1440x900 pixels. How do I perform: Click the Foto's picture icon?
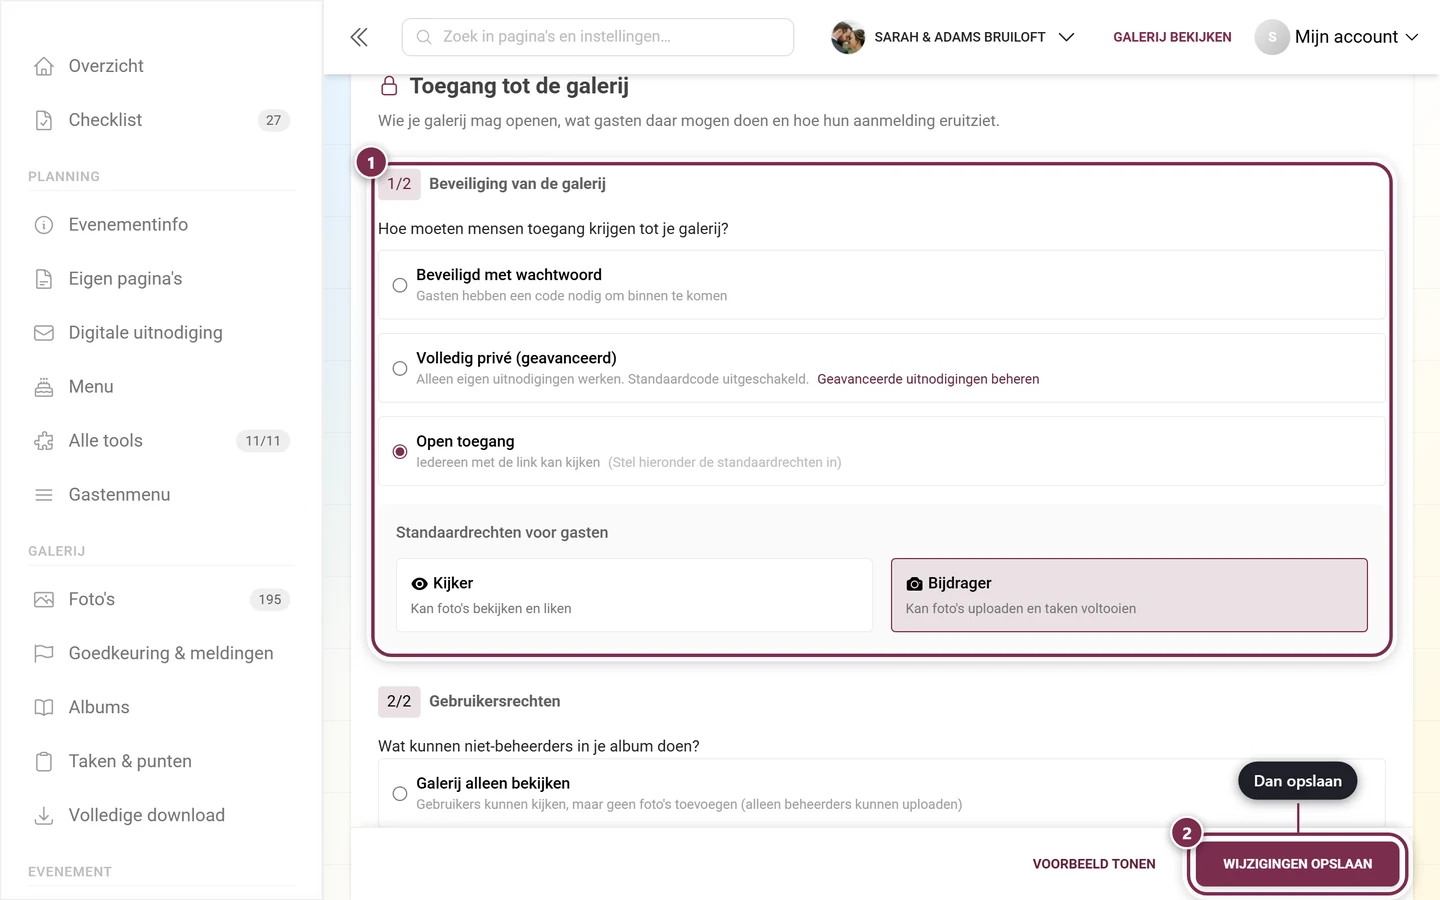pos(44,600)
